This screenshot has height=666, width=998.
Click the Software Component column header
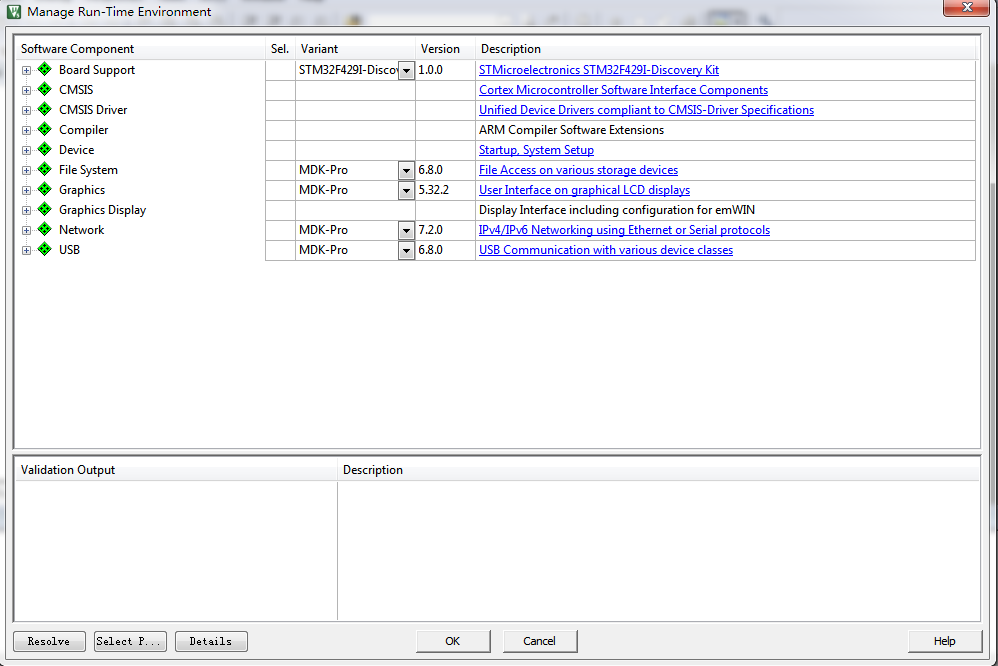(x=140, y=49)
